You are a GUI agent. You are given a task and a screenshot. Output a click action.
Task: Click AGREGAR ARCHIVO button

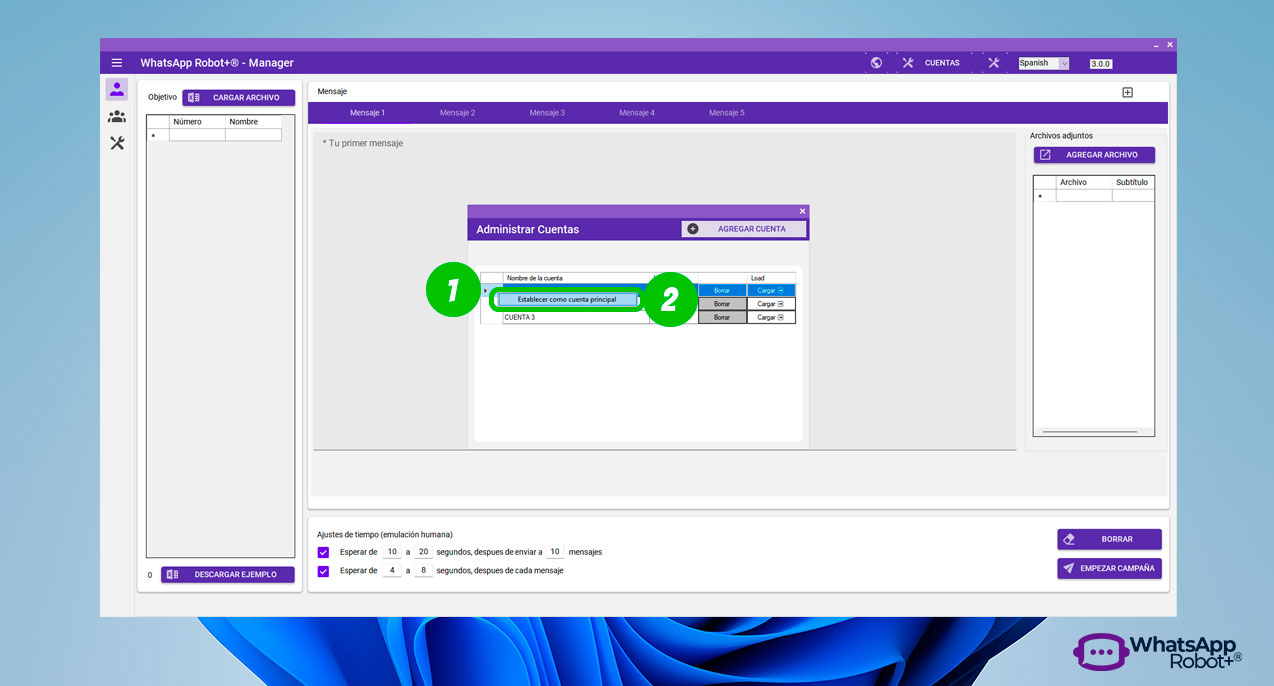point(1094,155)
